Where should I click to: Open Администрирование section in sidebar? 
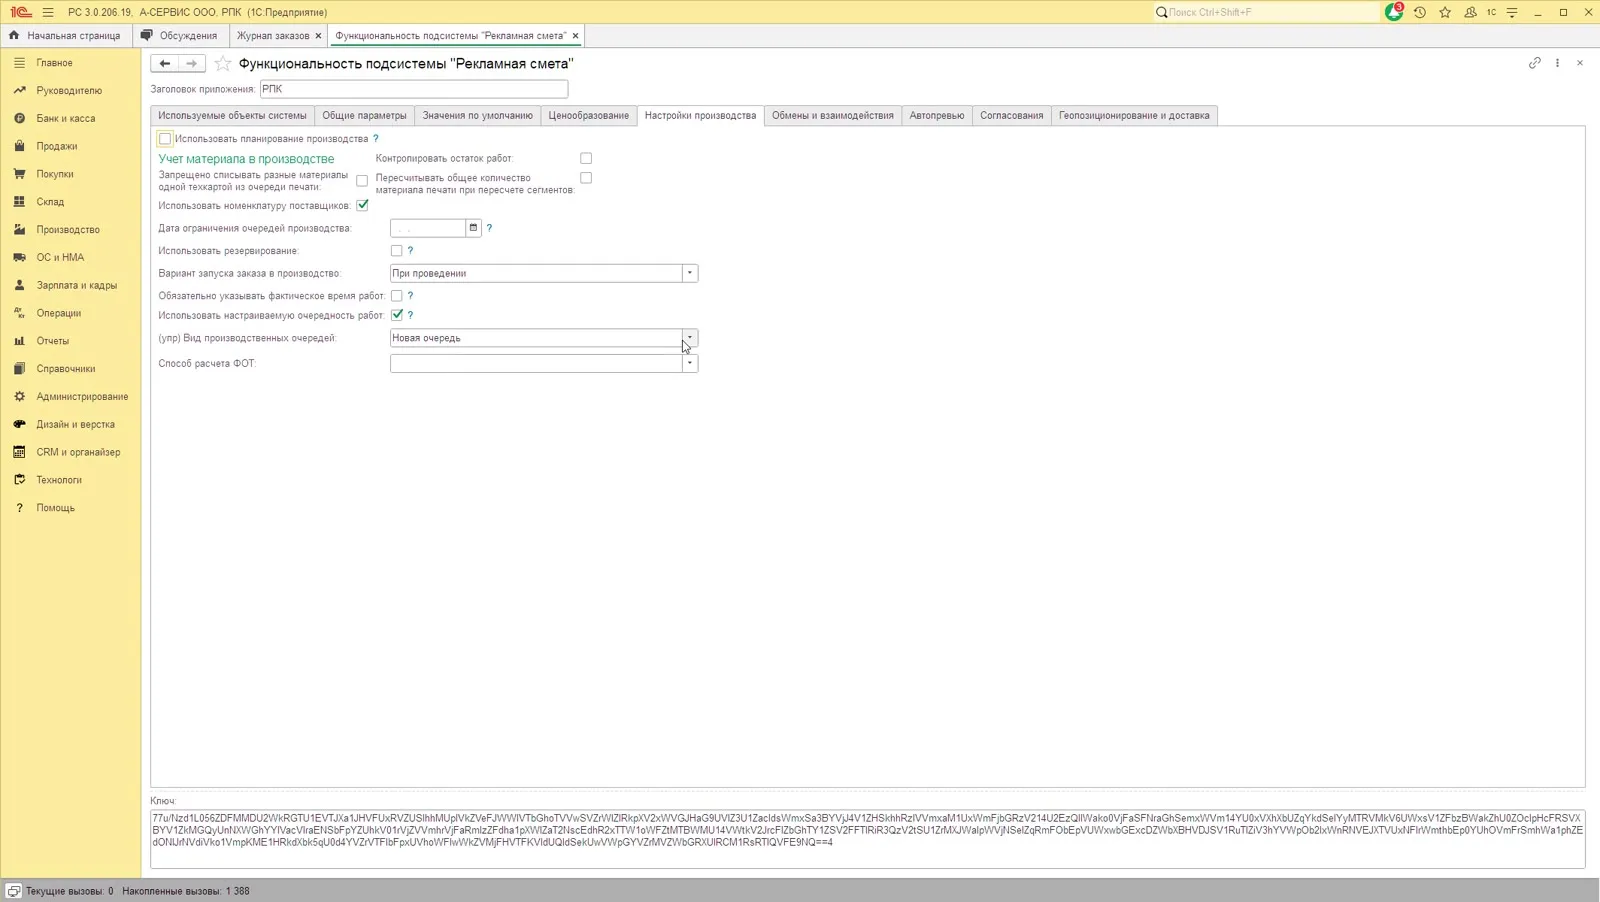coord(82,396)
